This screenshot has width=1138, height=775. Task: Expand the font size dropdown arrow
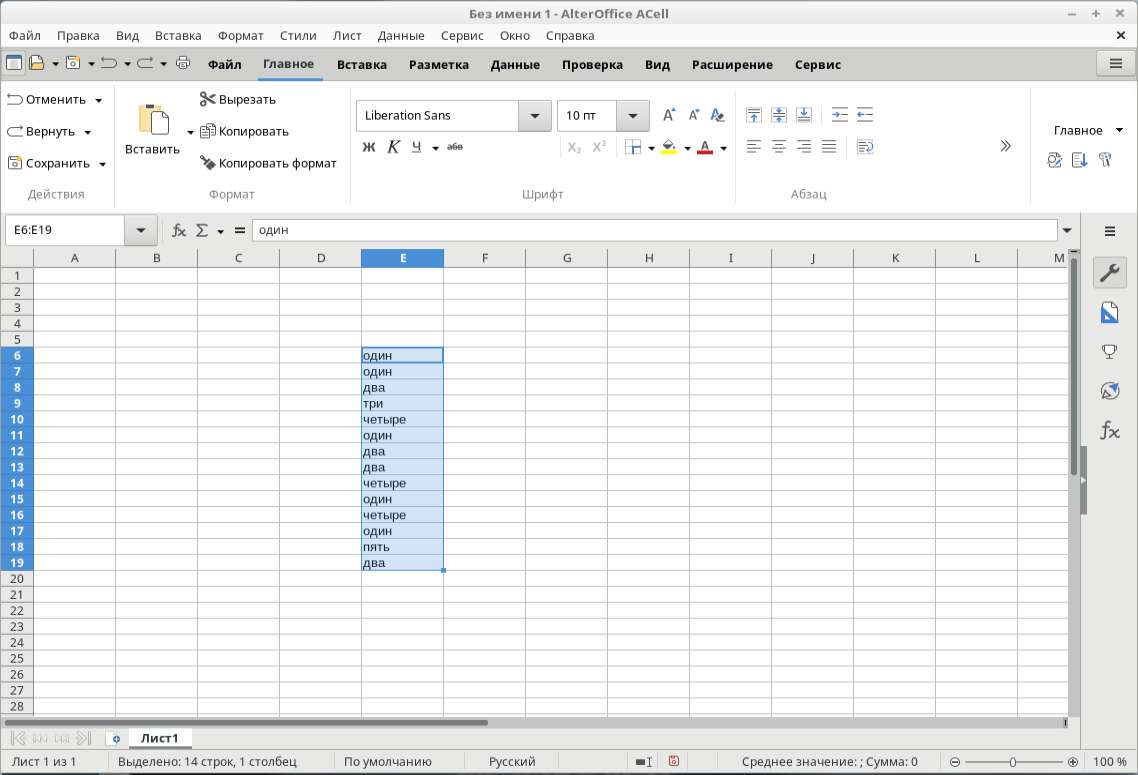(633, 115)
